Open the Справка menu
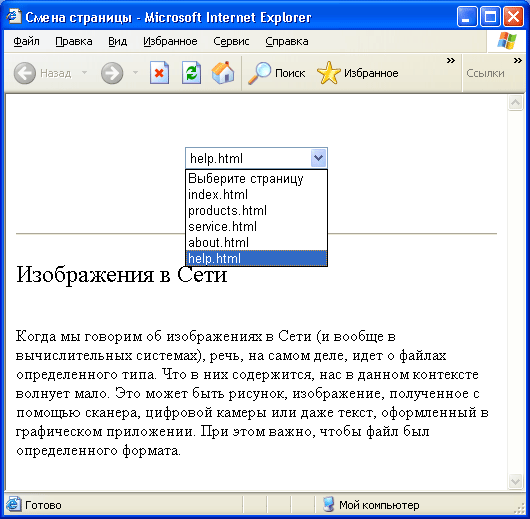Image resolution: width=530 pixels, height=519 pixels. click(287, 41)
